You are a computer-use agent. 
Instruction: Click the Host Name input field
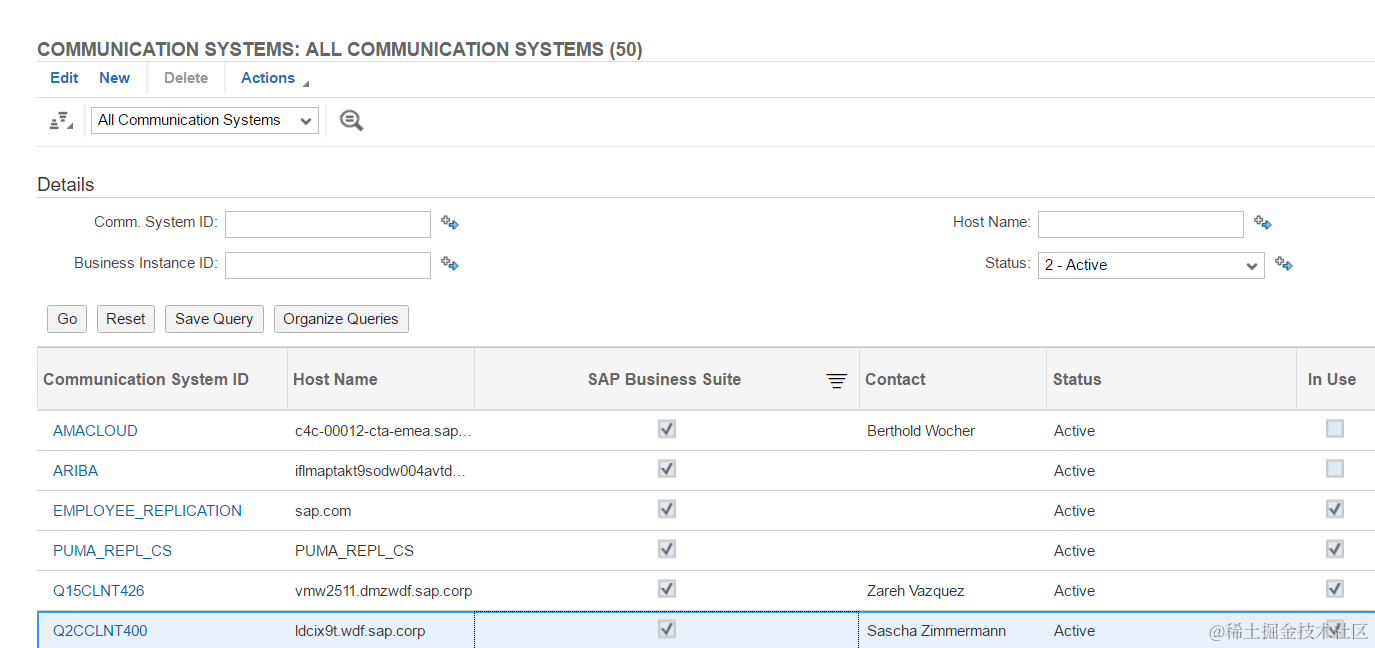pos(1140,224)
